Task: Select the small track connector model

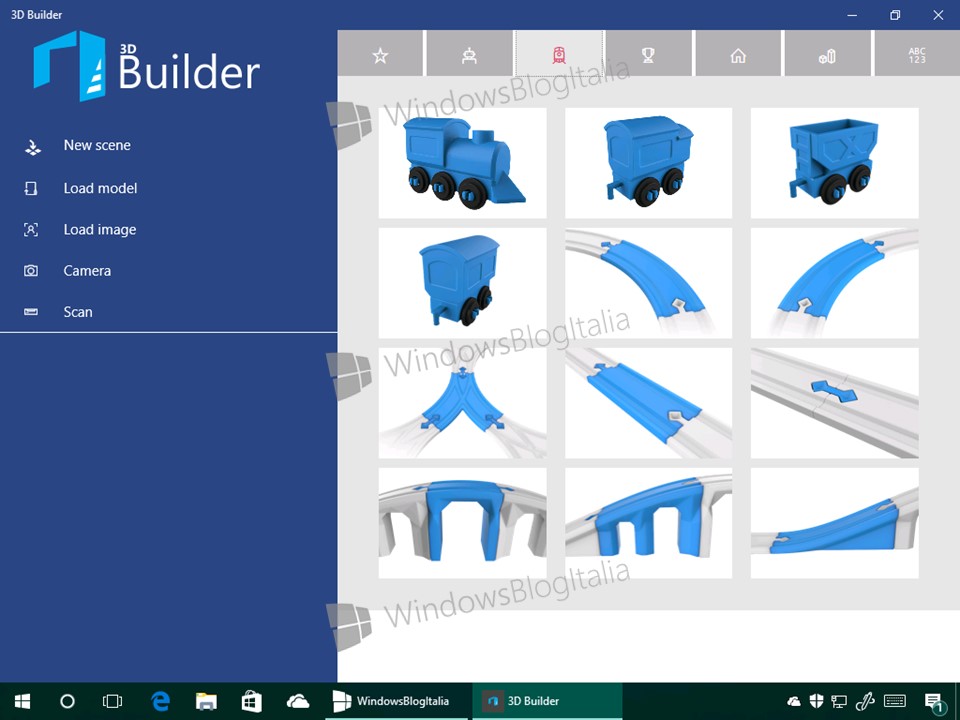Action: (x=834, y=403)
